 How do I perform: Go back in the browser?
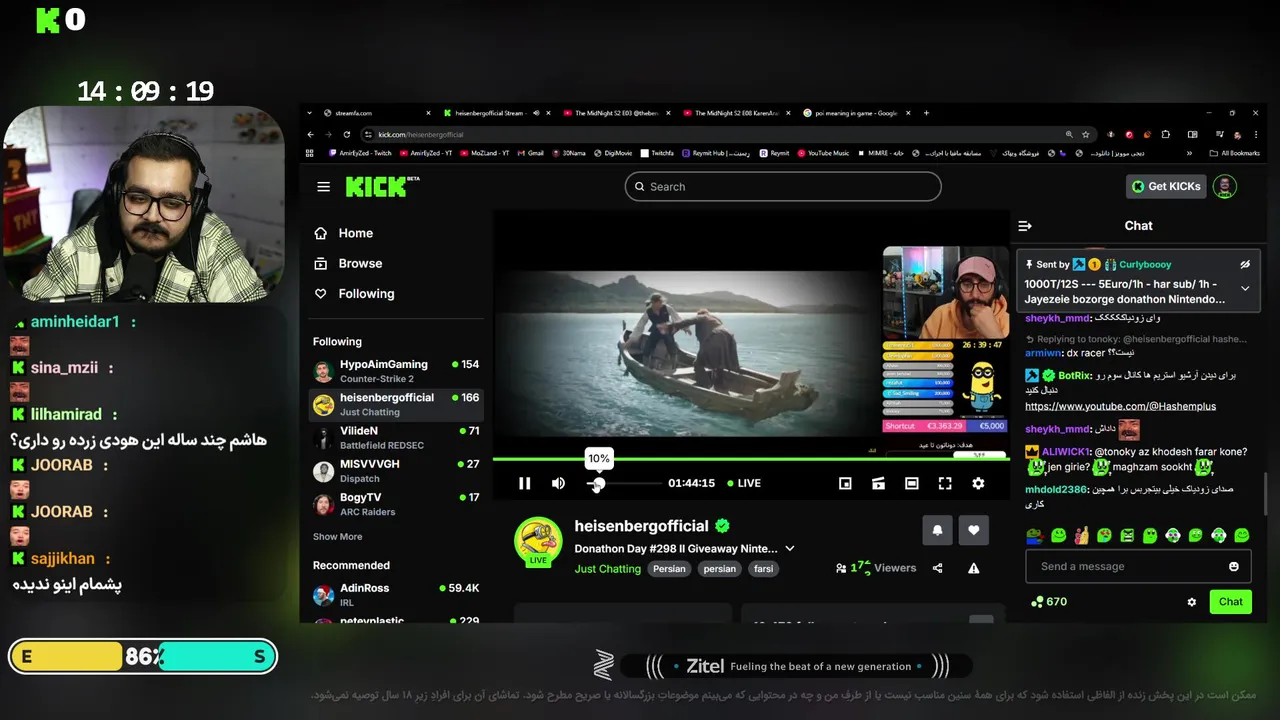(x=310, y=134)
